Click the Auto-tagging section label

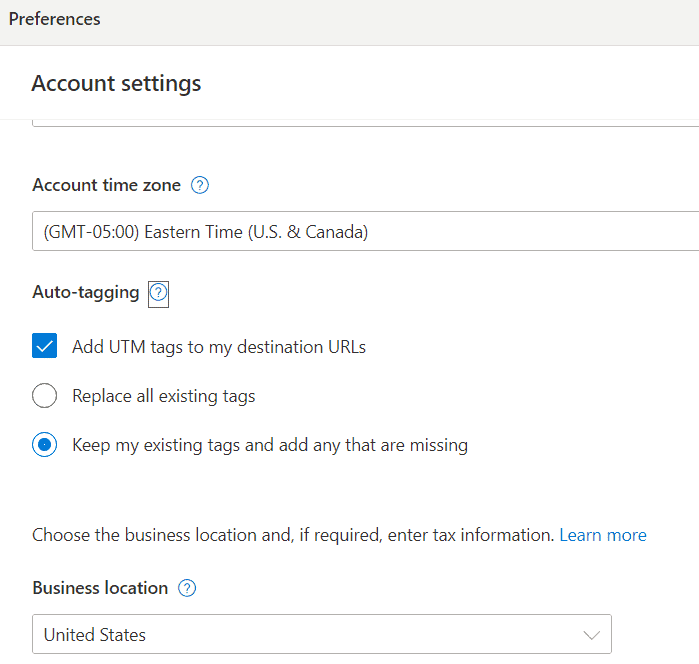pos(86,293)
